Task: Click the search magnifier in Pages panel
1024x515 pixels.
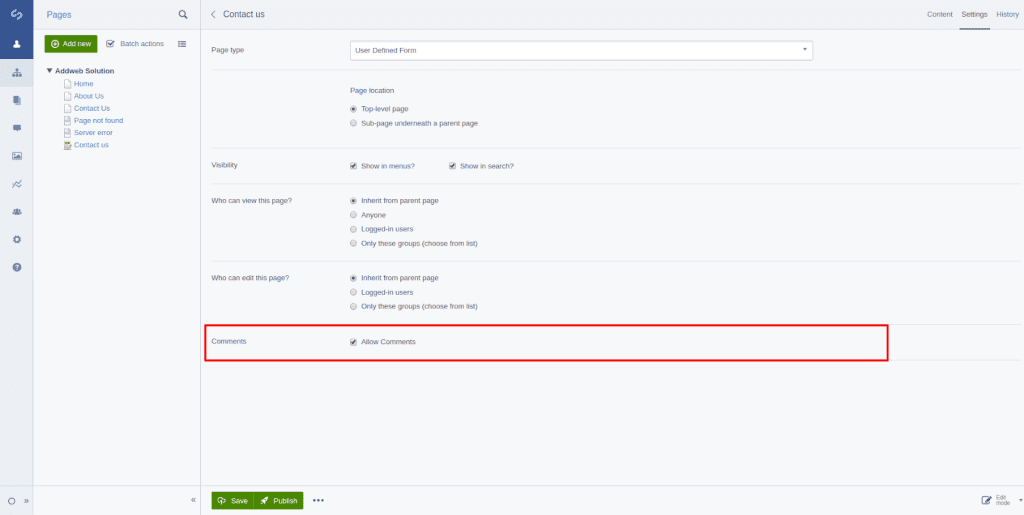Action: (x=182, y=15)
